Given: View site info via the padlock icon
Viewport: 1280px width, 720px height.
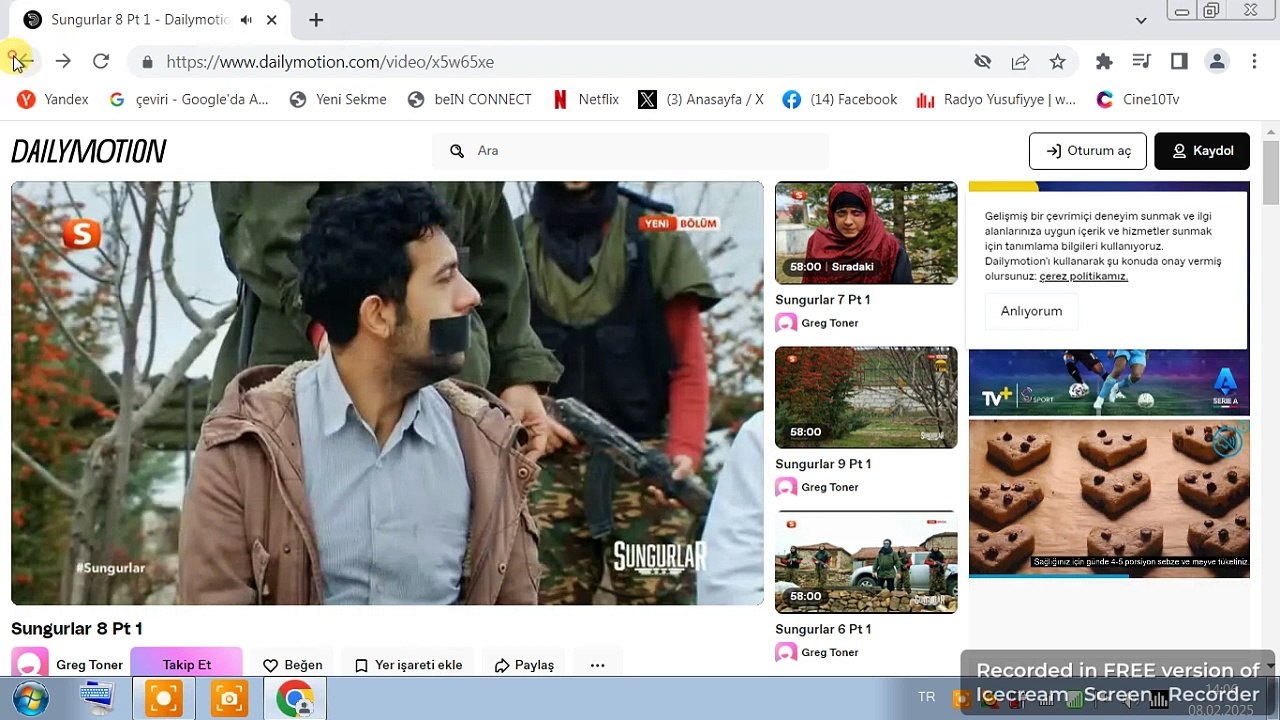Looking at the screenshot, I should (x=148, y=62).
